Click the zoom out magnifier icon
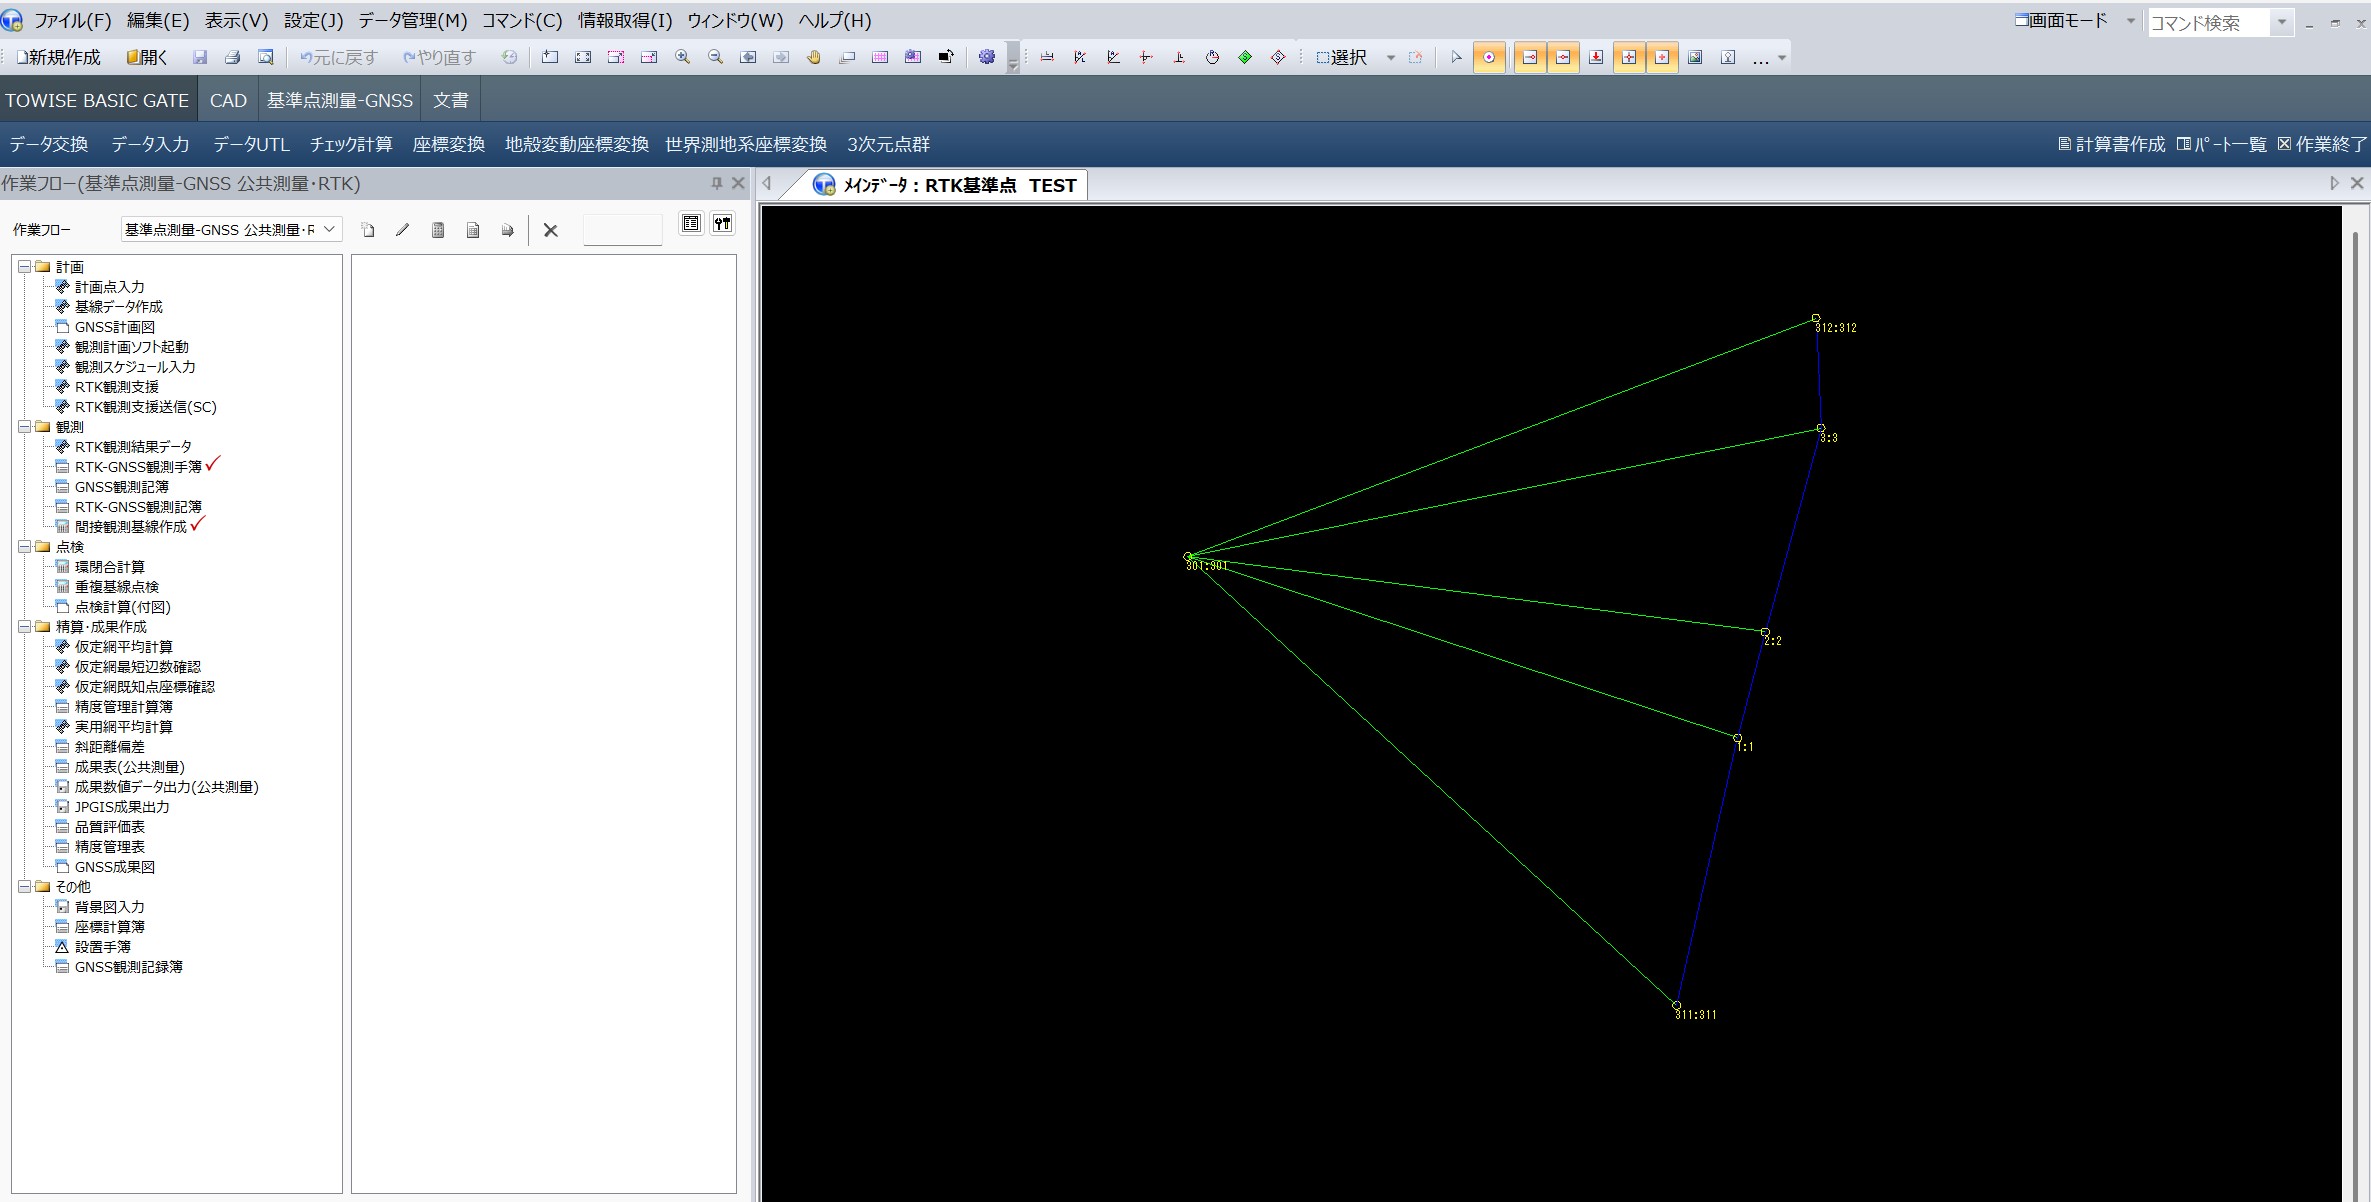The image size is (2371, 1202). click(x=716, y=58)
